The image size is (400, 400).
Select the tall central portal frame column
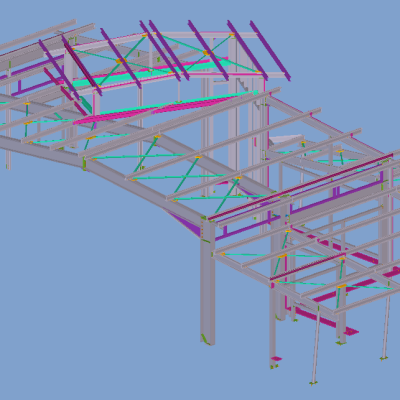pos(208,283)
